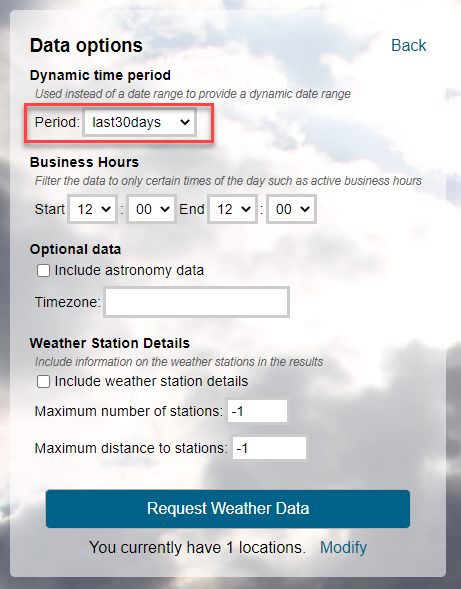Open the Business Hours Start hour dropdown
The height and width of the screenshot is (589, 461).
pyautogui.click(x=92, y=209)
